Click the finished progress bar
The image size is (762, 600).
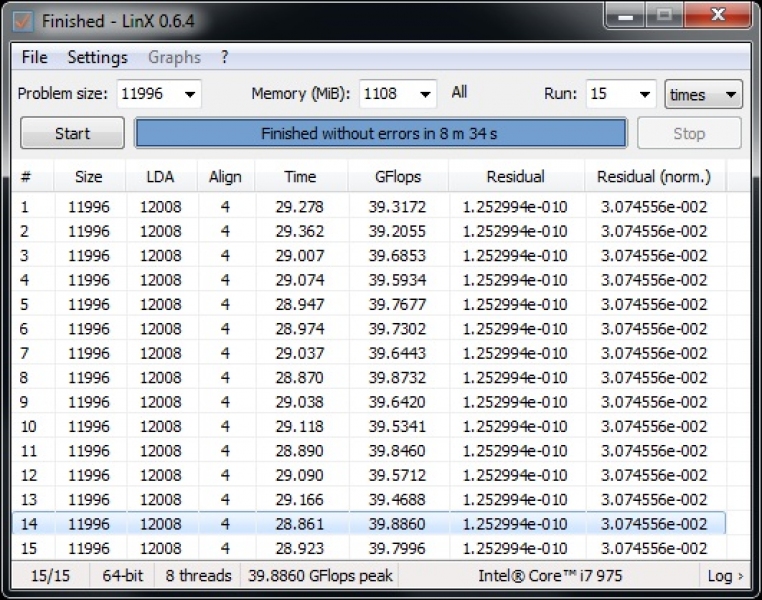click(380, 133)
